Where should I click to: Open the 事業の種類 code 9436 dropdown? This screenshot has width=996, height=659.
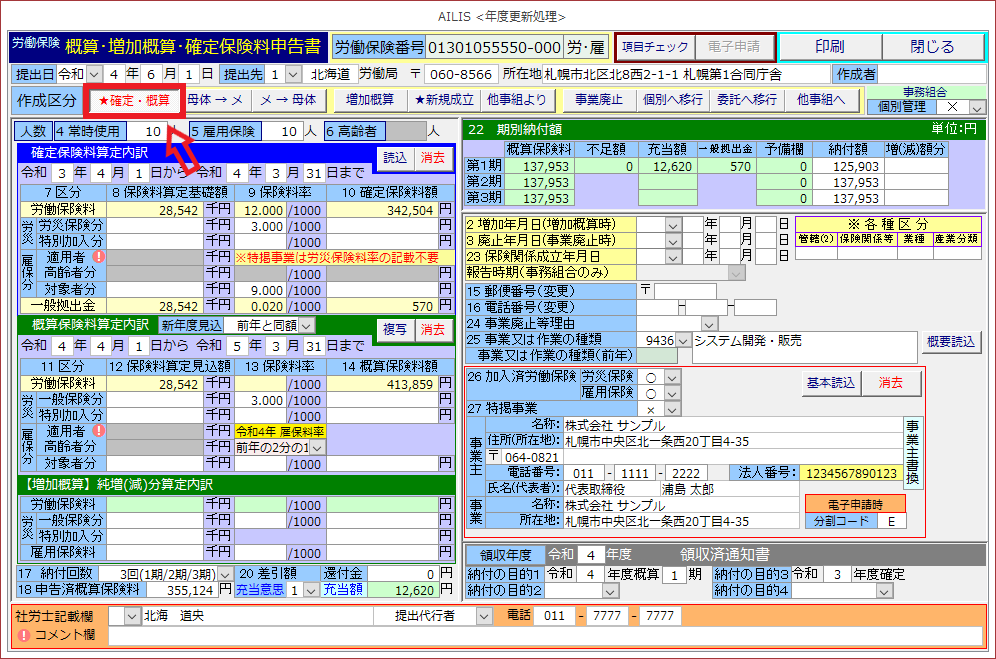coord(683,340)
